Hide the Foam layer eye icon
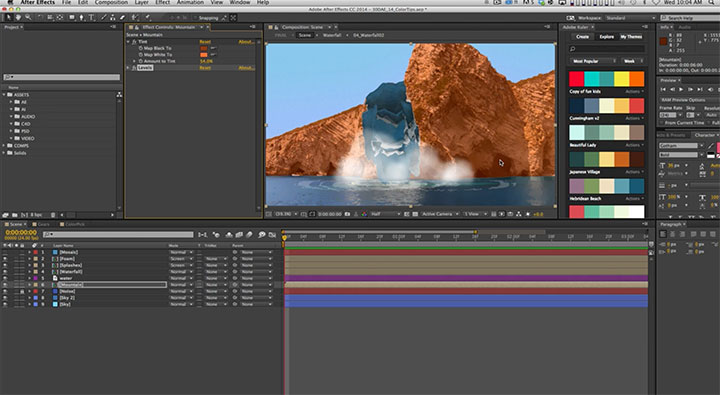The image size is (720, 395). 5,259
